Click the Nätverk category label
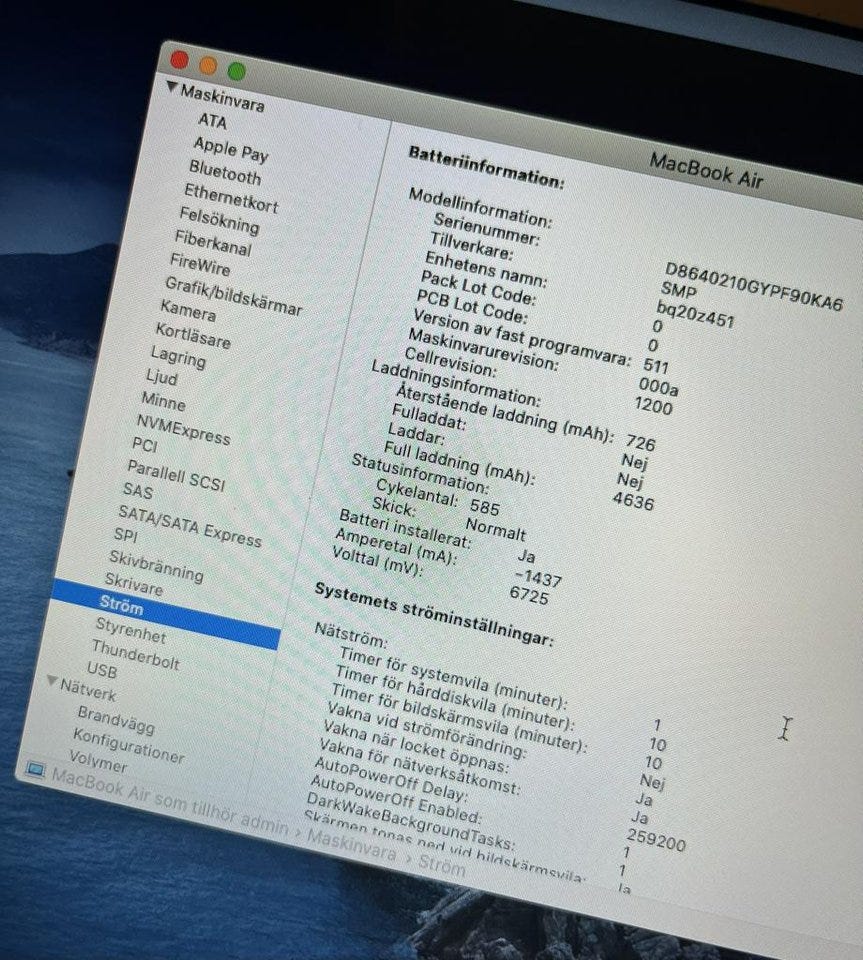The width and height of the screenshot is (863, 960). [x=88, y=690]
